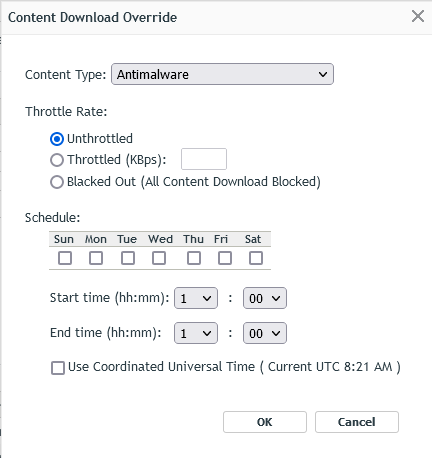Screen dimensions: 432x458
Task: Check the Sun schedule checkbox
Action: (65, 258)
